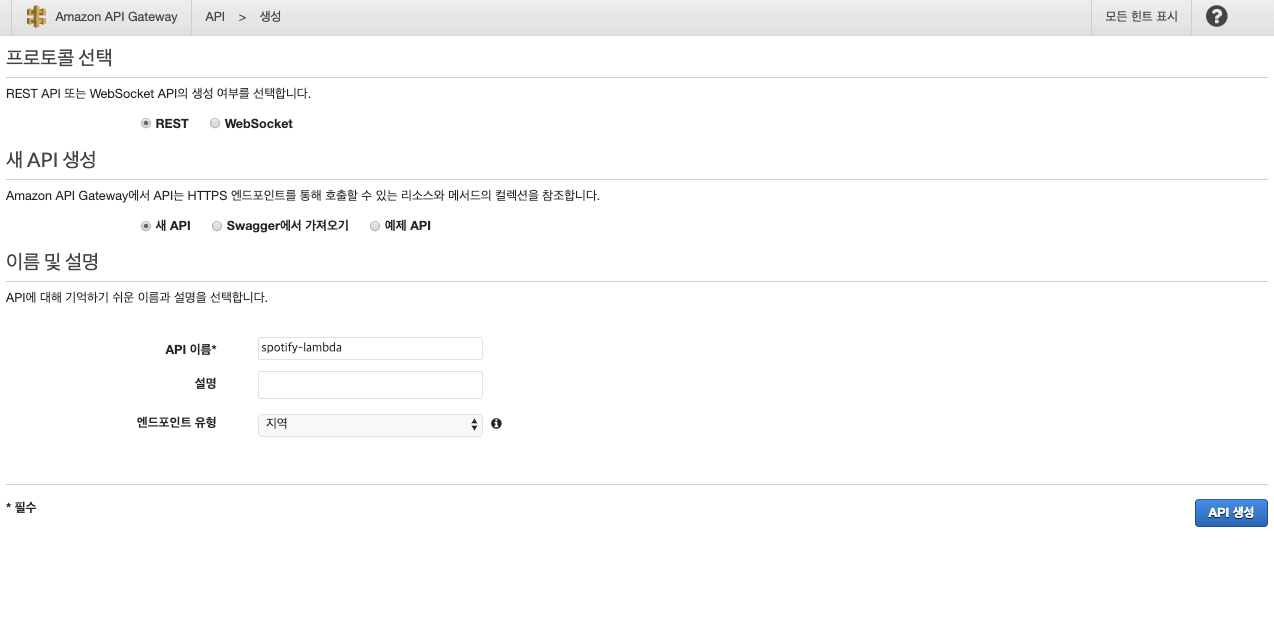Click 모든 힌트 표시 button
Viewport: 1274px width, 618px height.
(1141, 17)
